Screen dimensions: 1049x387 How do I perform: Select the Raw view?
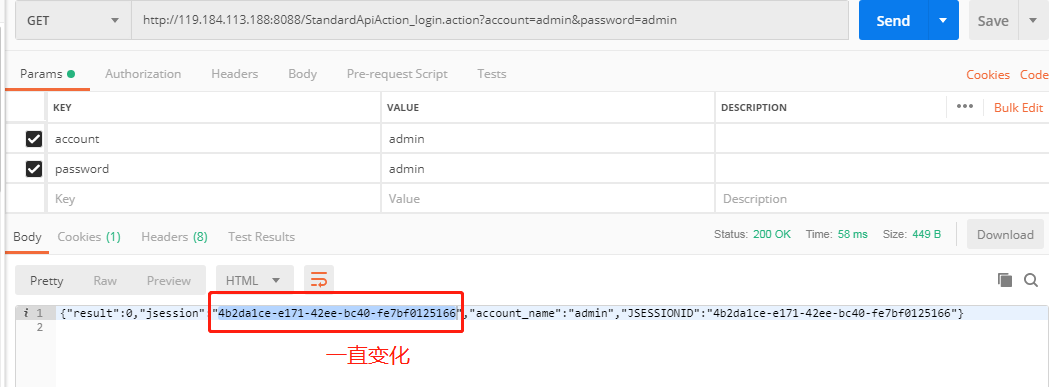105,281
